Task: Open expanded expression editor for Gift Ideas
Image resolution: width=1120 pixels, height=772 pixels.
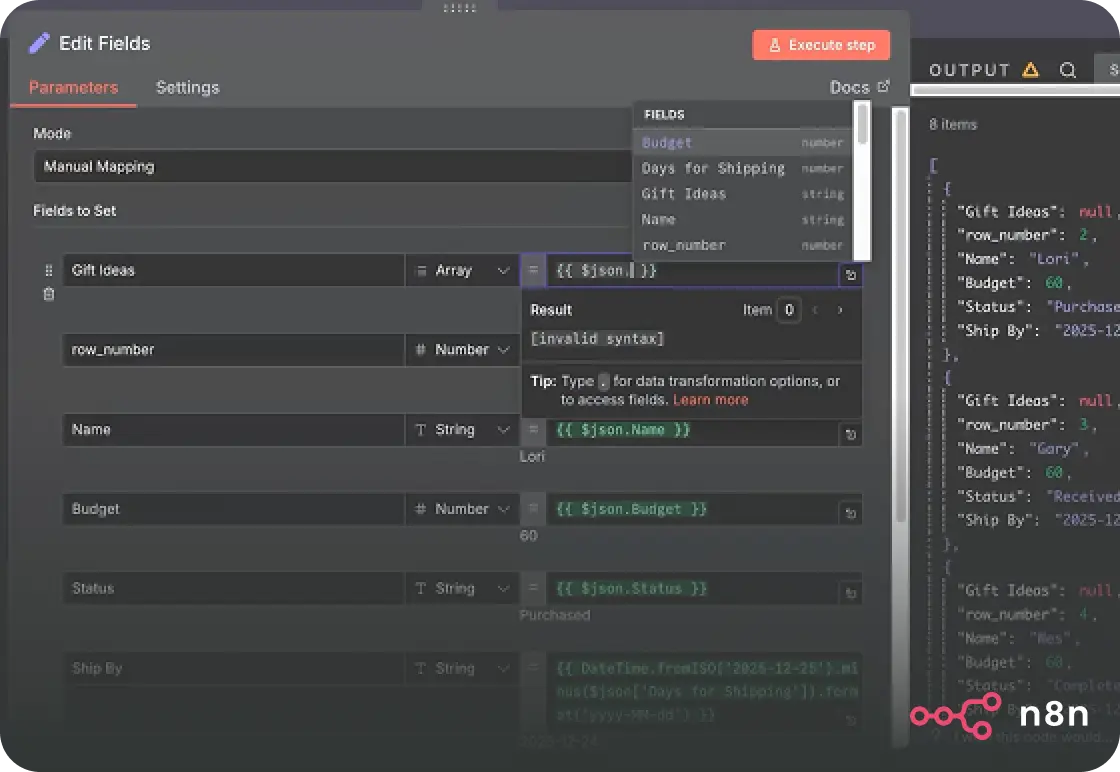Action: pyautogui.click(x=850, y=275)
